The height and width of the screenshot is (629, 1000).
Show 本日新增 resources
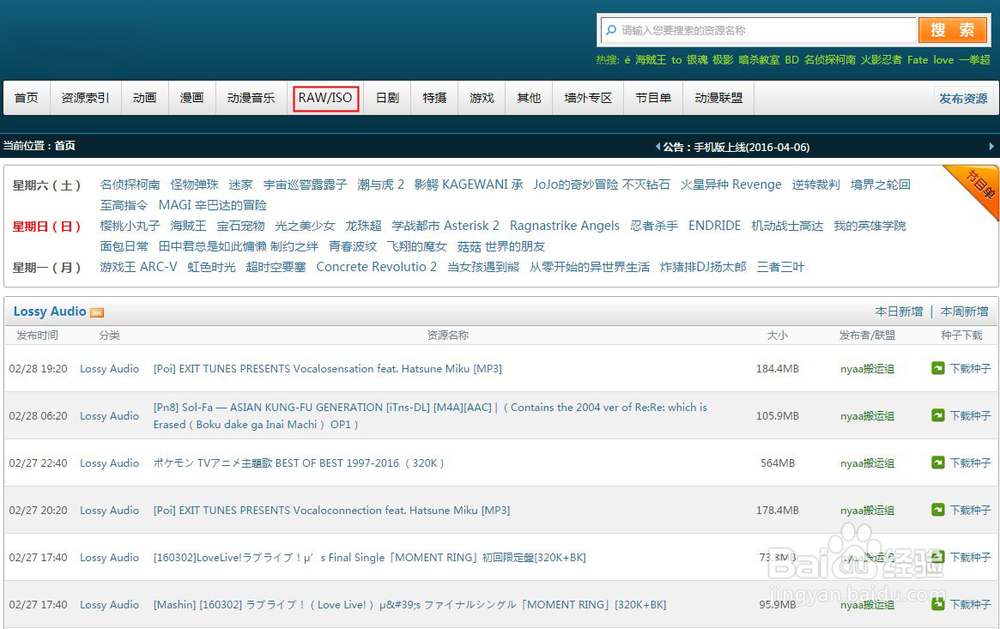[899, 311]
